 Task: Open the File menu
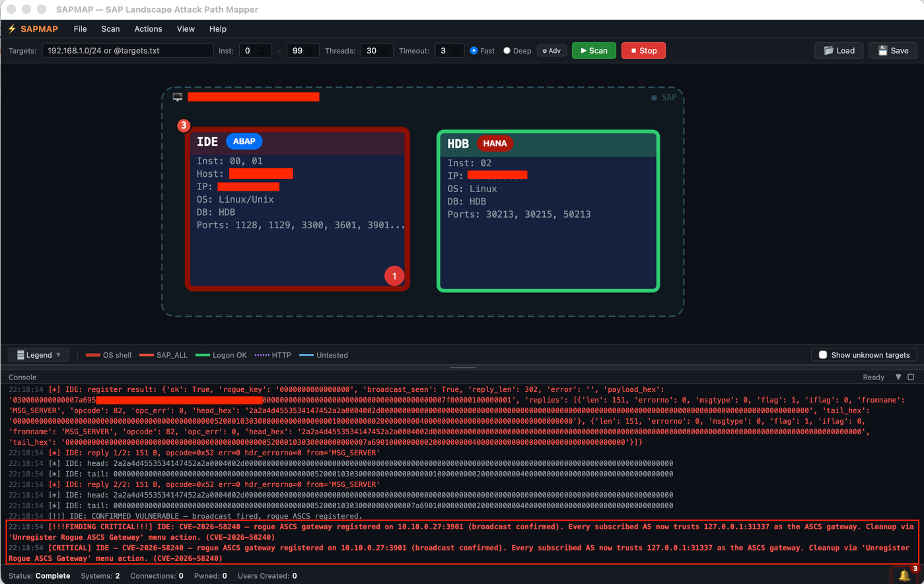click(80, 29)
